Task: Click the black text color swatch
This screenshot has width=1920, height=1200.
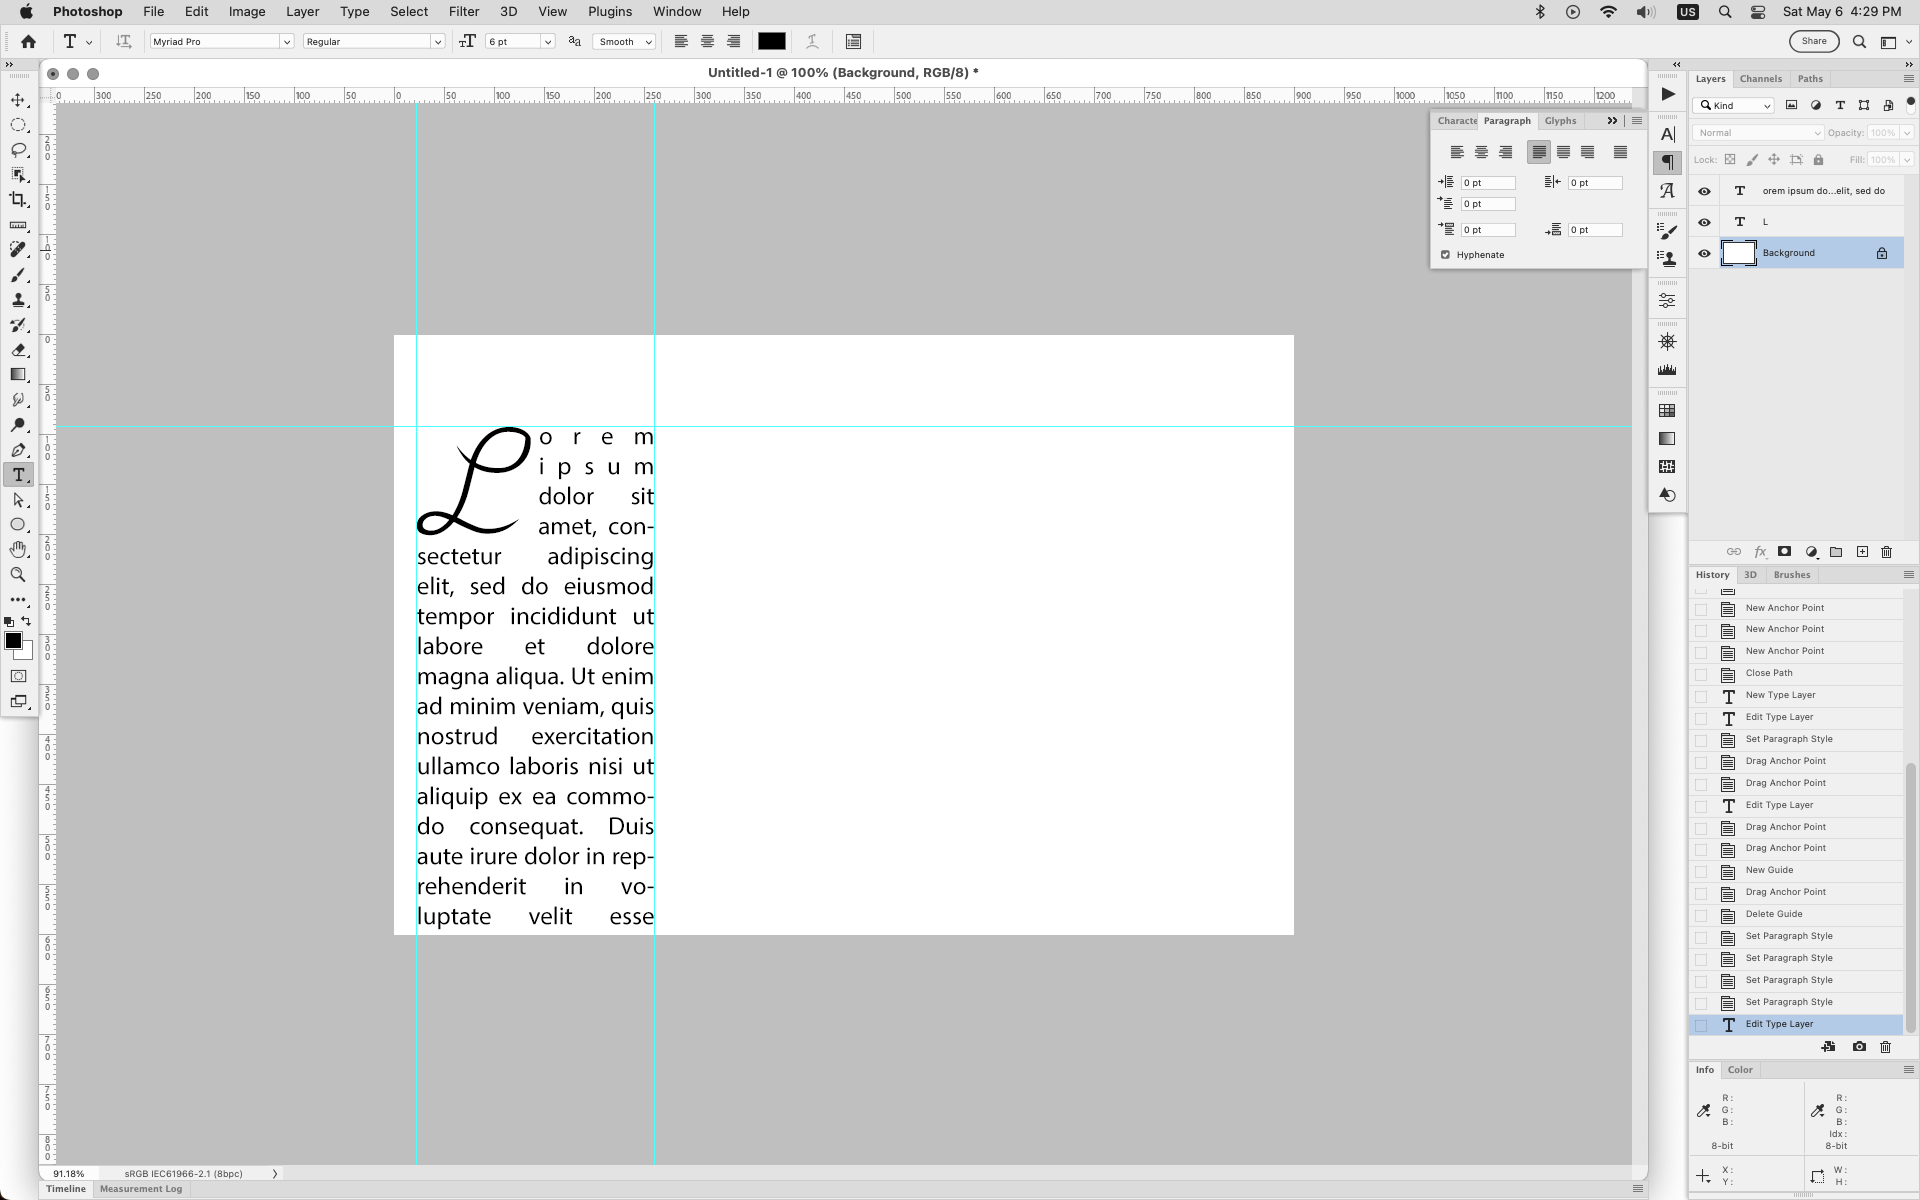Action: pos(772,41)
